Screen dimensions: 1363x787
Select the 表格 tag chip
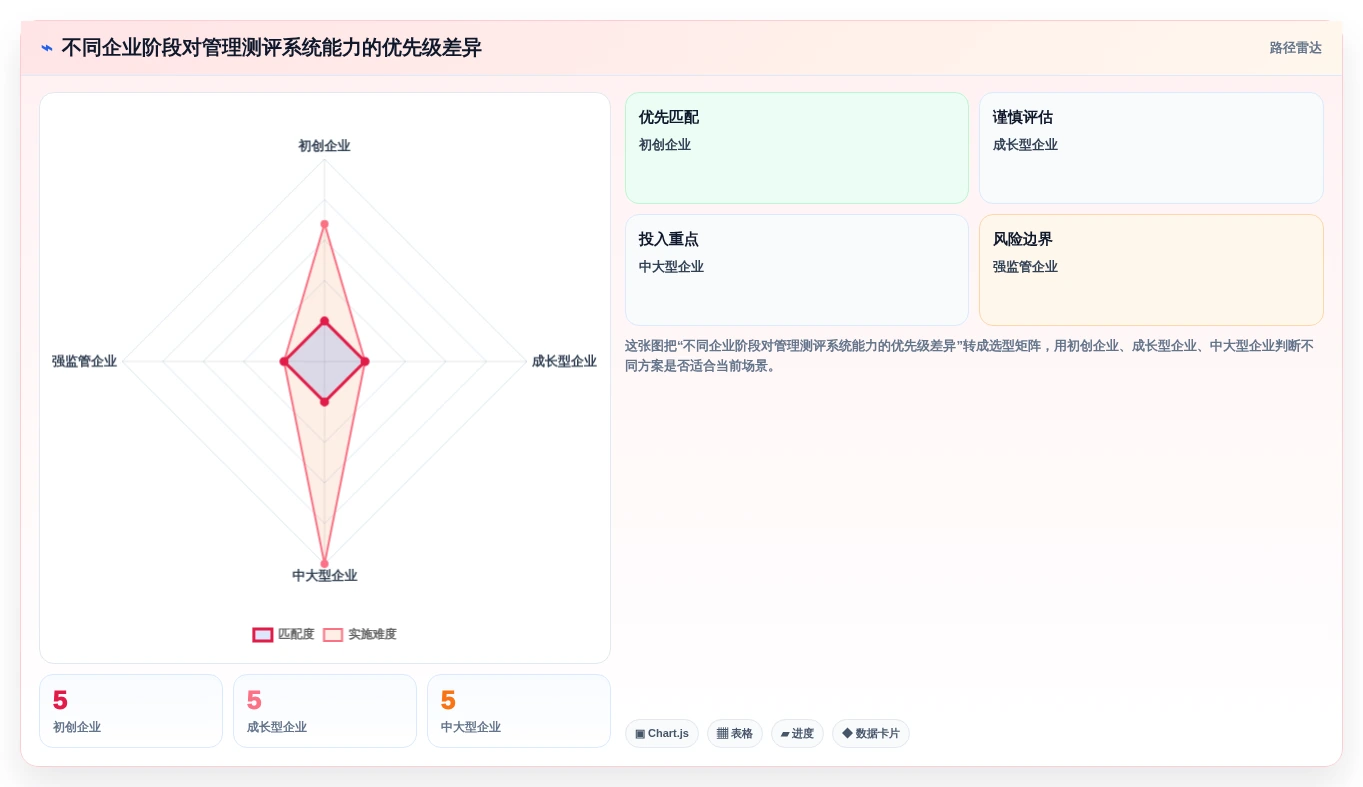(735, 734)
